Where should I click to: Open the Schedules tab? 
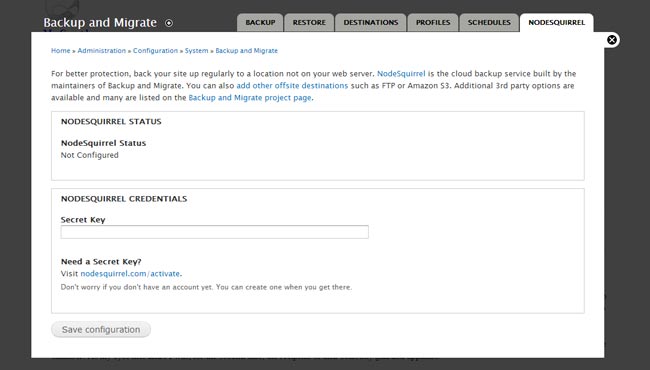(x=489, y=22)
